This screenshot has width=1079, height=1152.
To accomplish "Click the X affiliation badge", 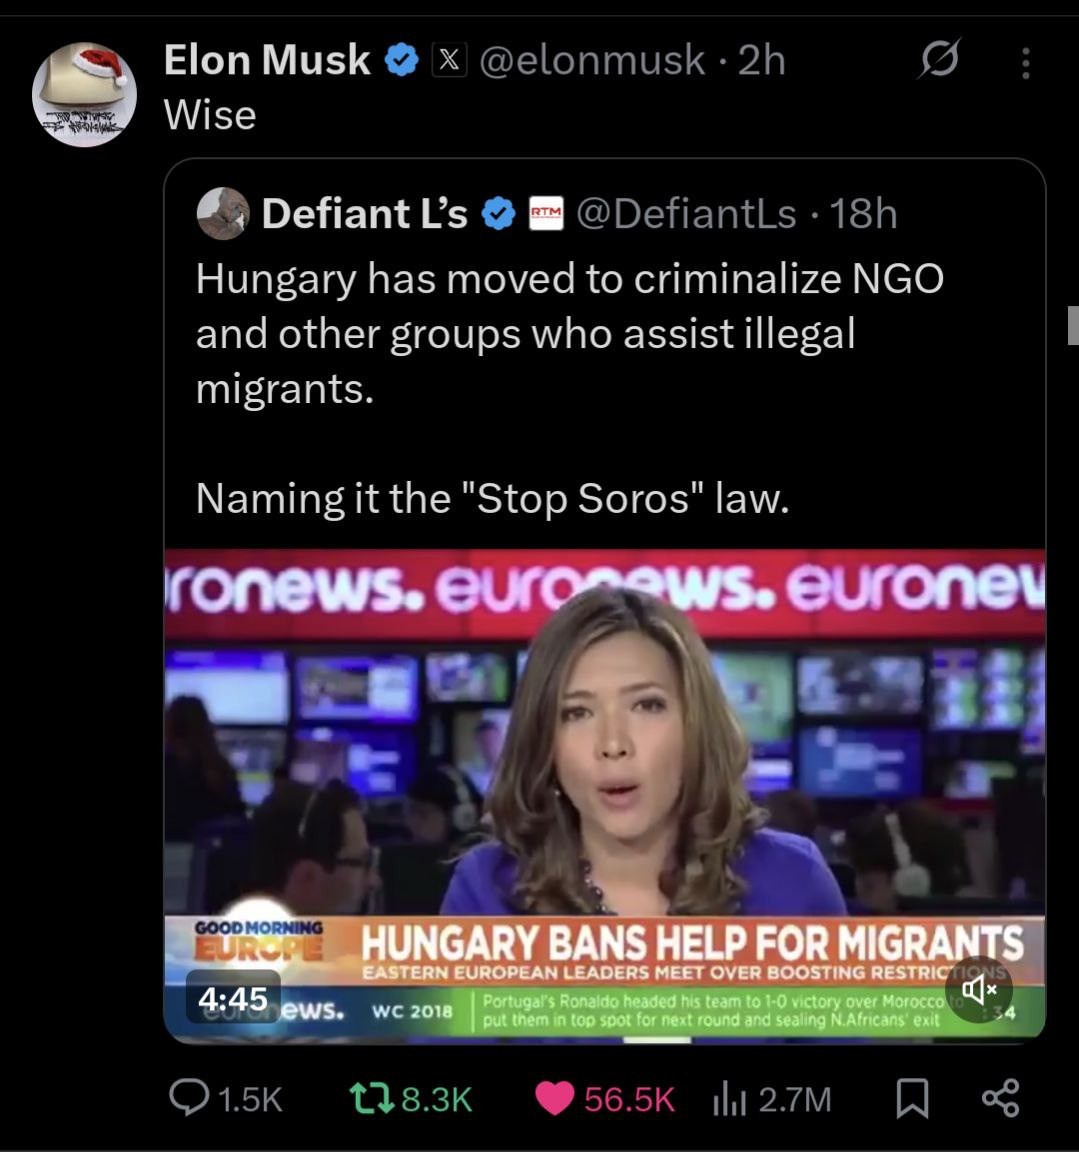I will [449, 61].
